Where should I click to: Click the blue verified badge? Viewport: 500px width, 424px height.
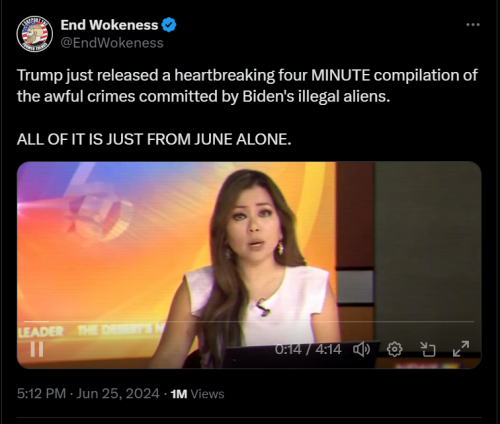point(169,25)
